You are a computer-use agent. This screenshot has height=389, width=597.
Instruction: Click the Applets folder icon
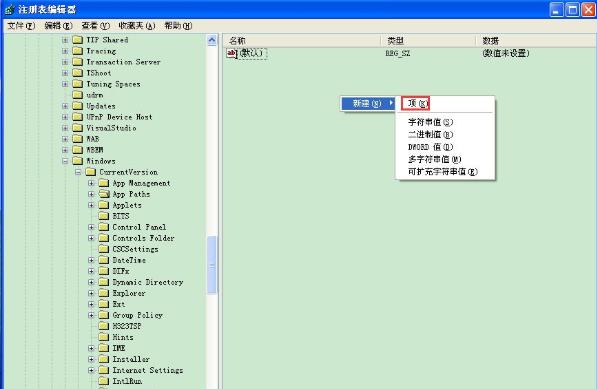tap(104, 205)
